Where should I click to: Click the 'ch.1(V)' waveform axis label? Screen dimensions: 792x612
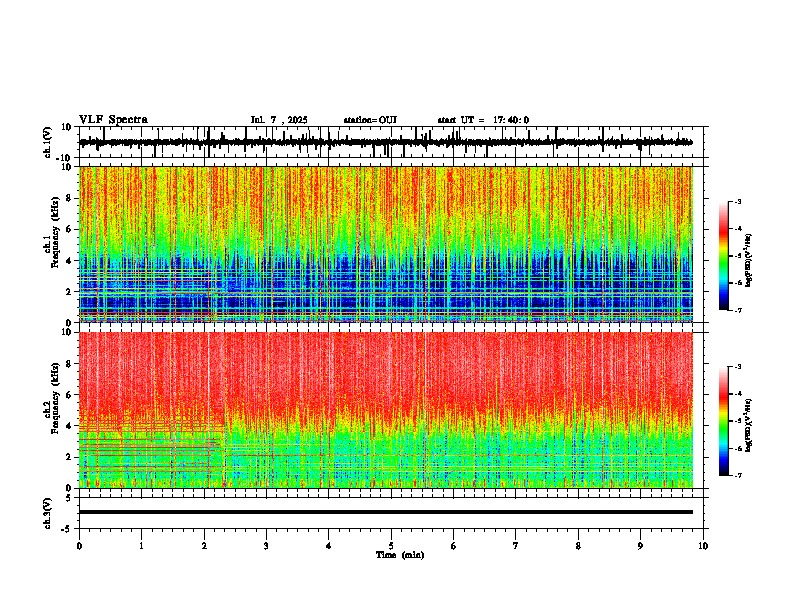pos(48,142)
